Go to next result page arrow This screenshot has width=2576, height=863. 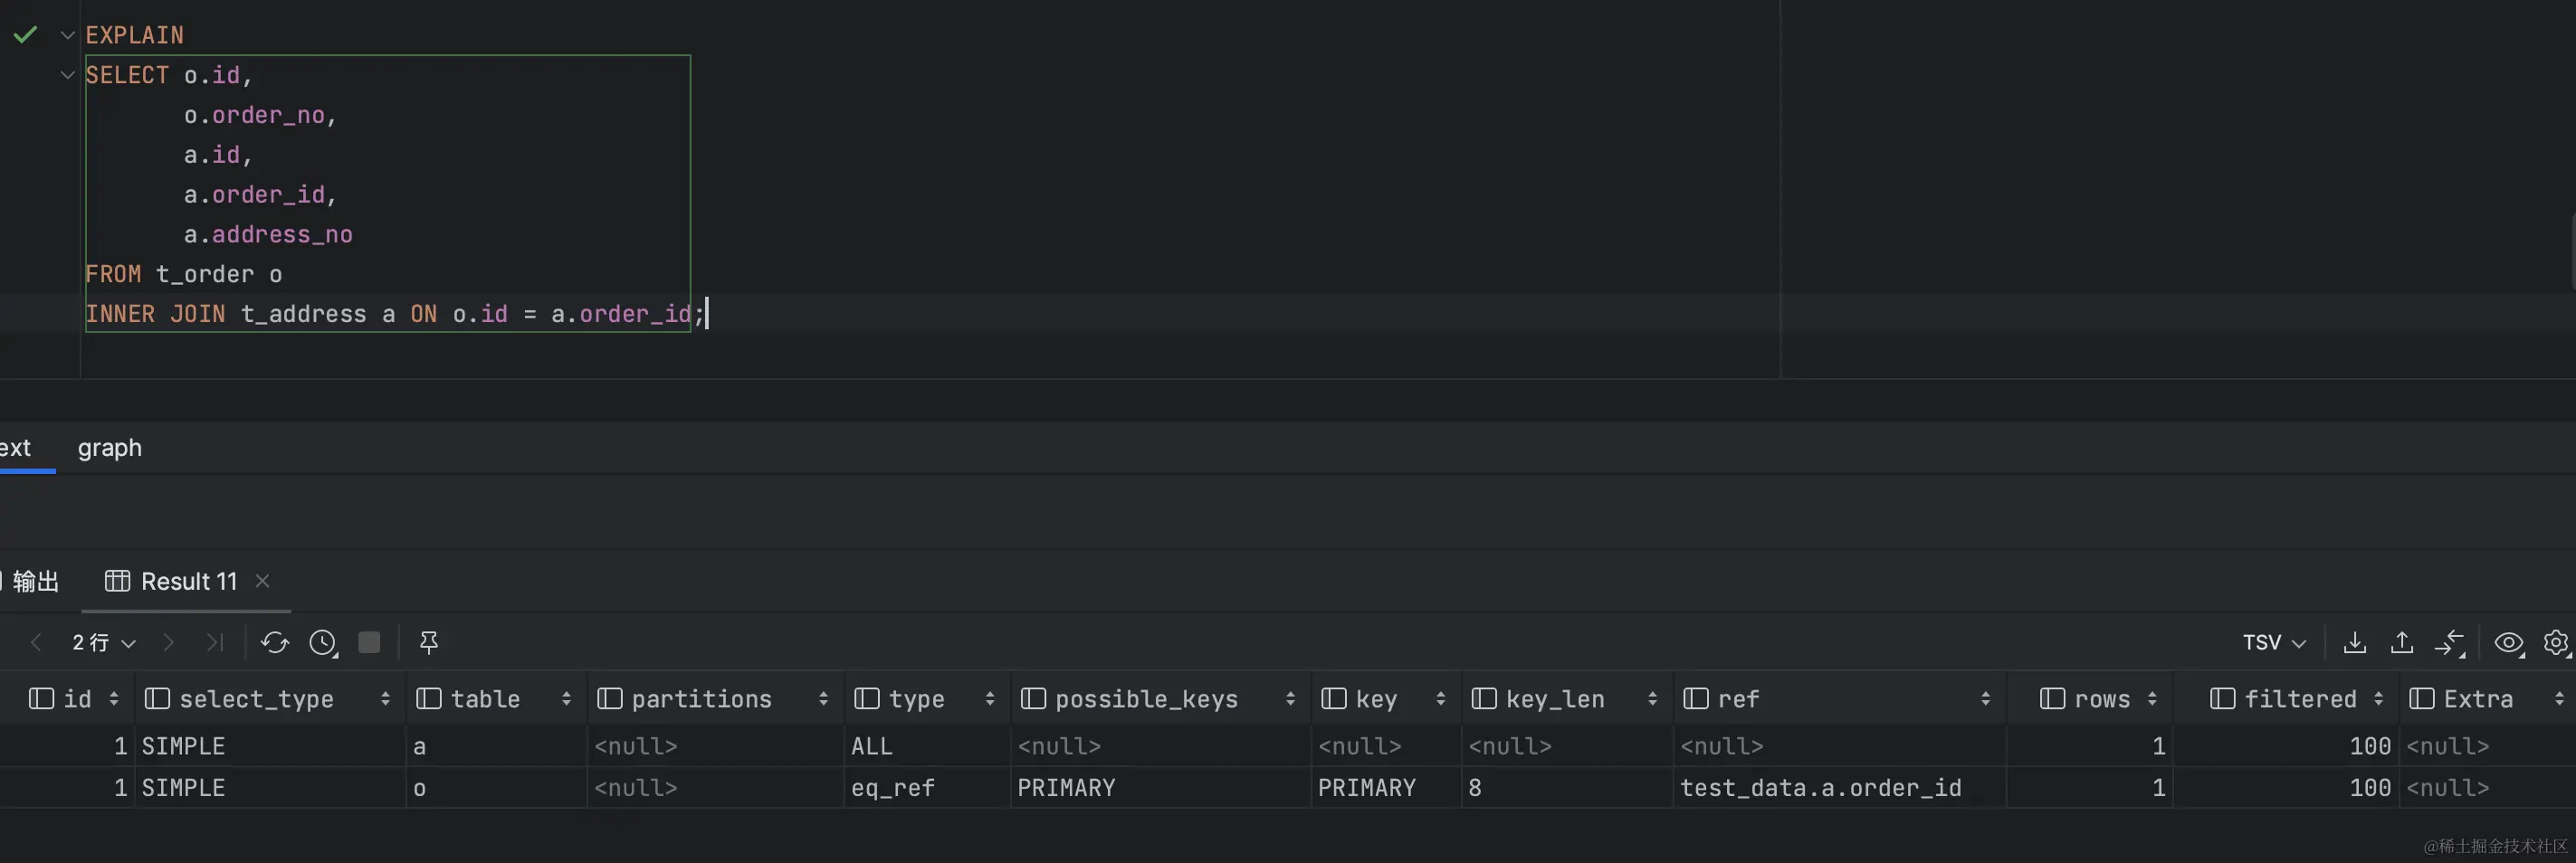point(168,642)
